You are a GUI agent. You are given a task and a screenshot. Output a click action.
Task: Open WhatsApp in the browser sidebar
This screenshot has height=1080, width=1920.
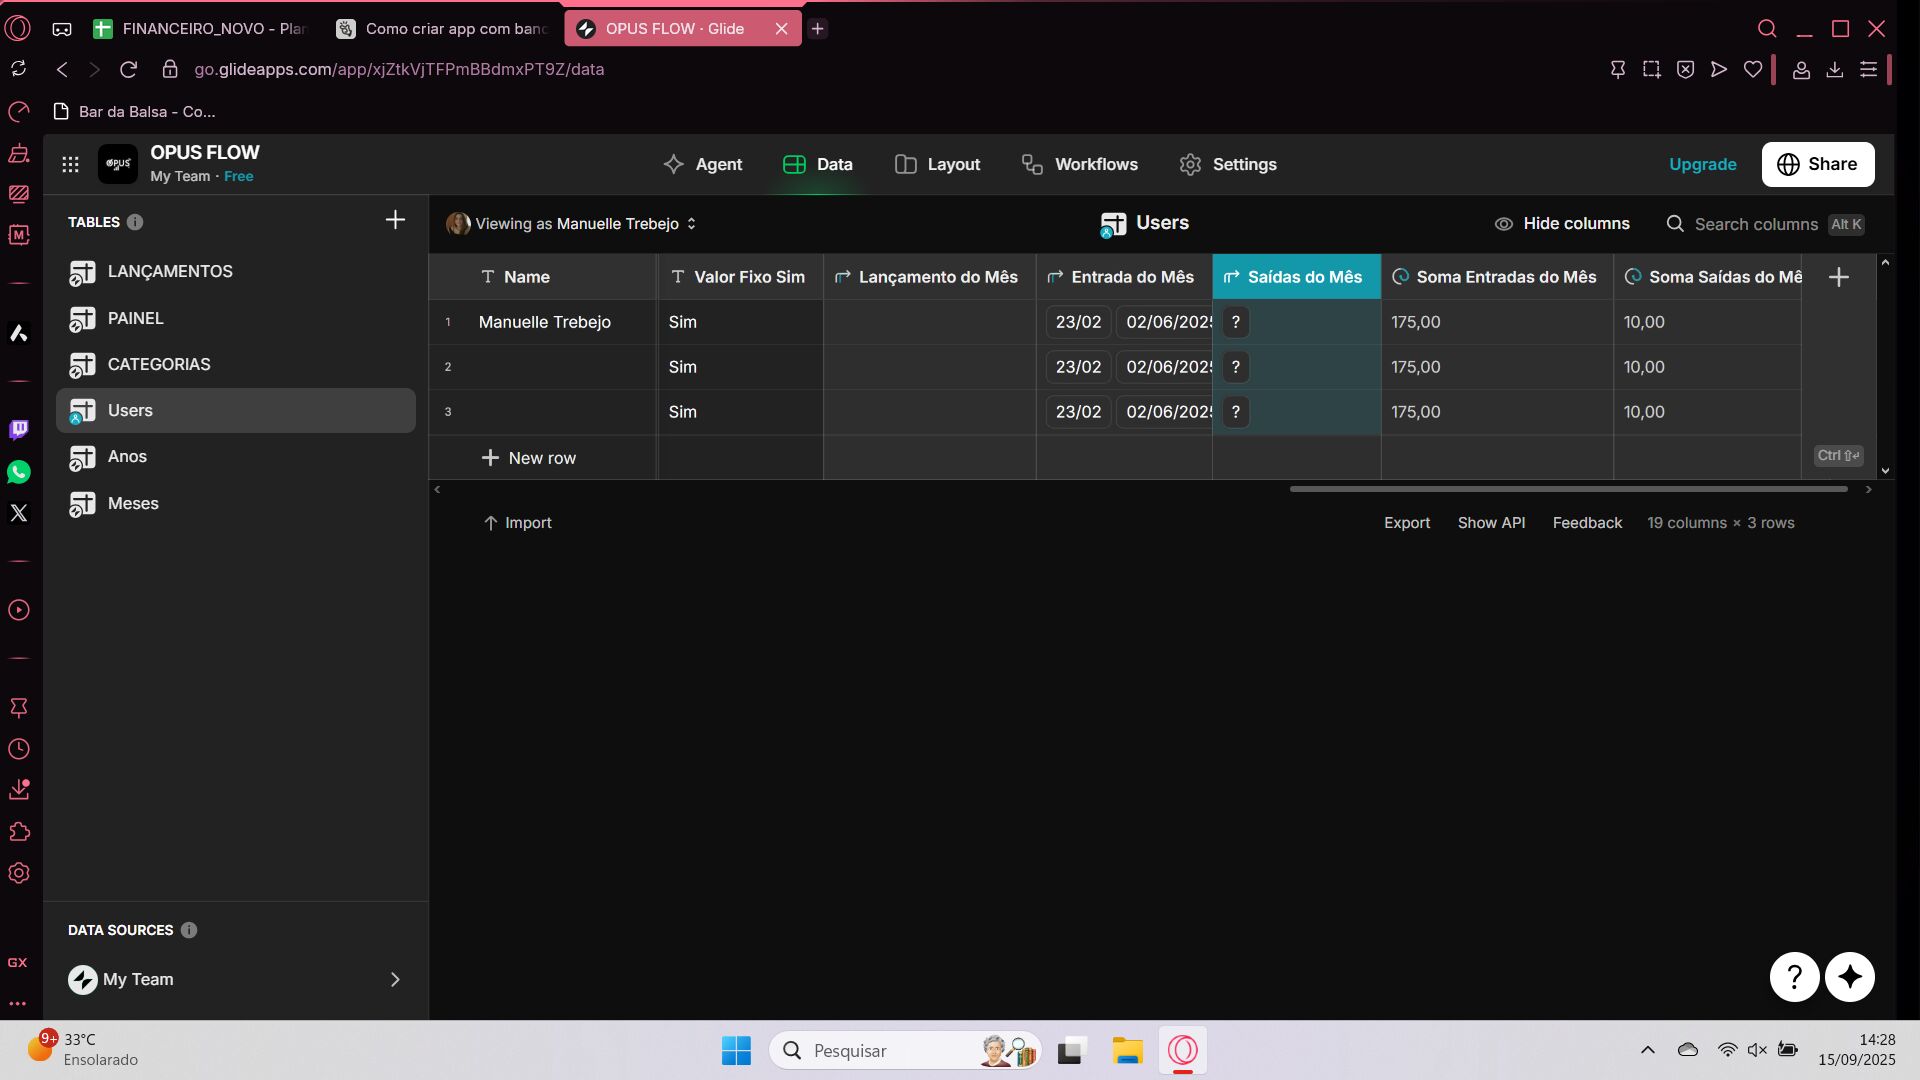coord(19,472)
